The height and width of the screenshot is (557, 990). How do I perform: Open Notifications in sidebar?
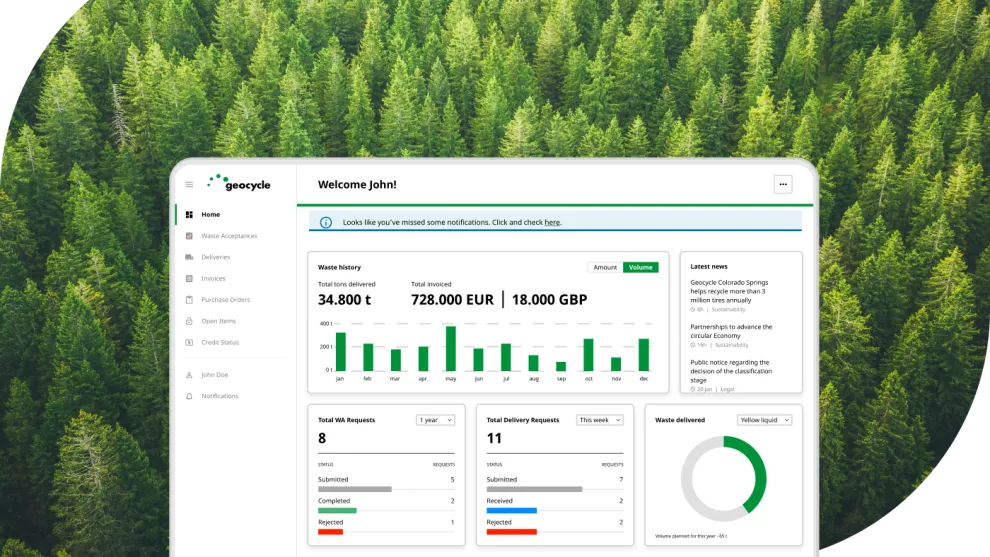220,396
